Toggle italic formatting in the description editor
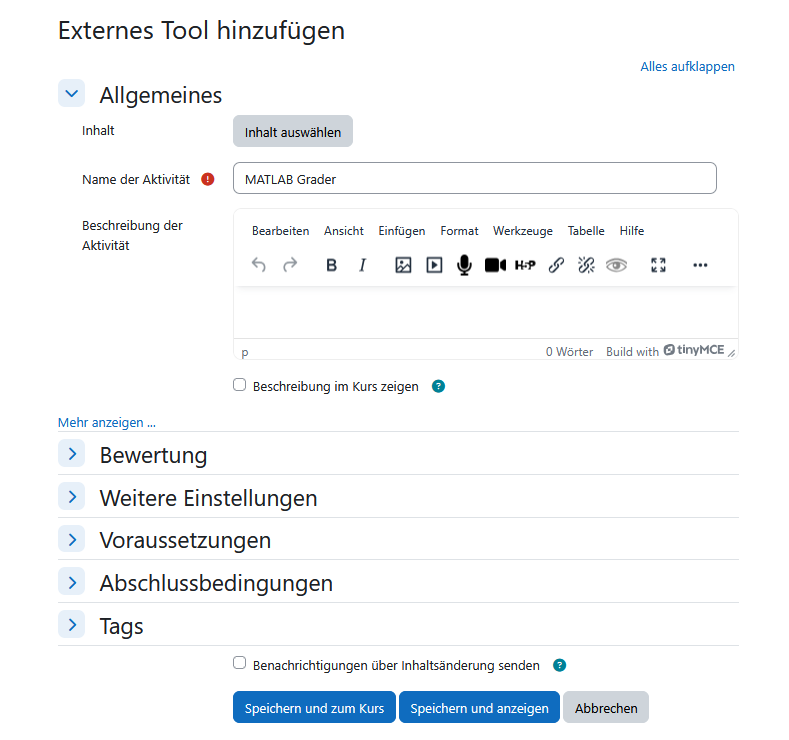Screen dimensions: 789x740 [362, 265]
